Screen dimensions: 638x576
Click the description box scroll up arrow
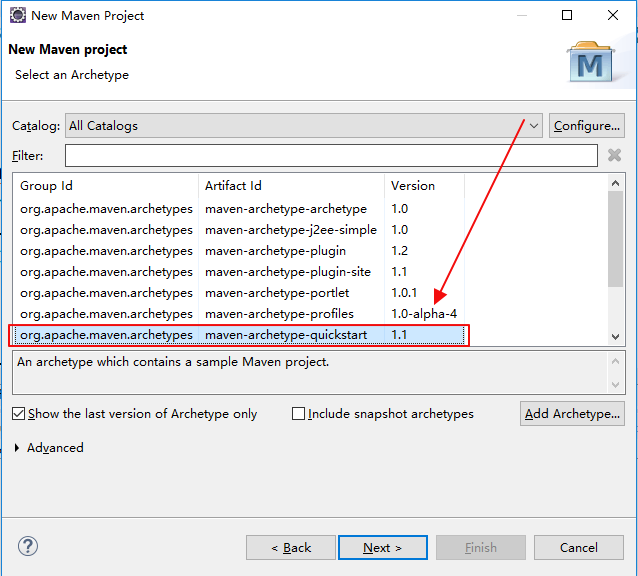tap(615, 361)
